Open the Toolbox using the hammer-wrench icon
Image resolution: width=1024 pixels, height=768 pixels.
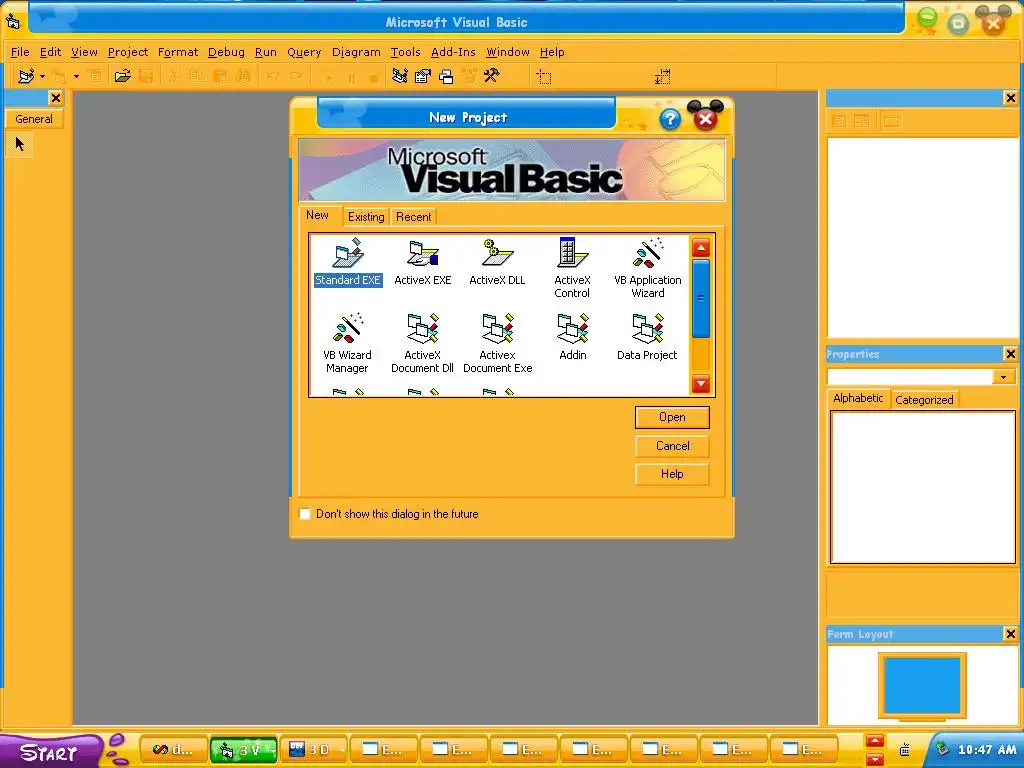click(x=492, y=76)
